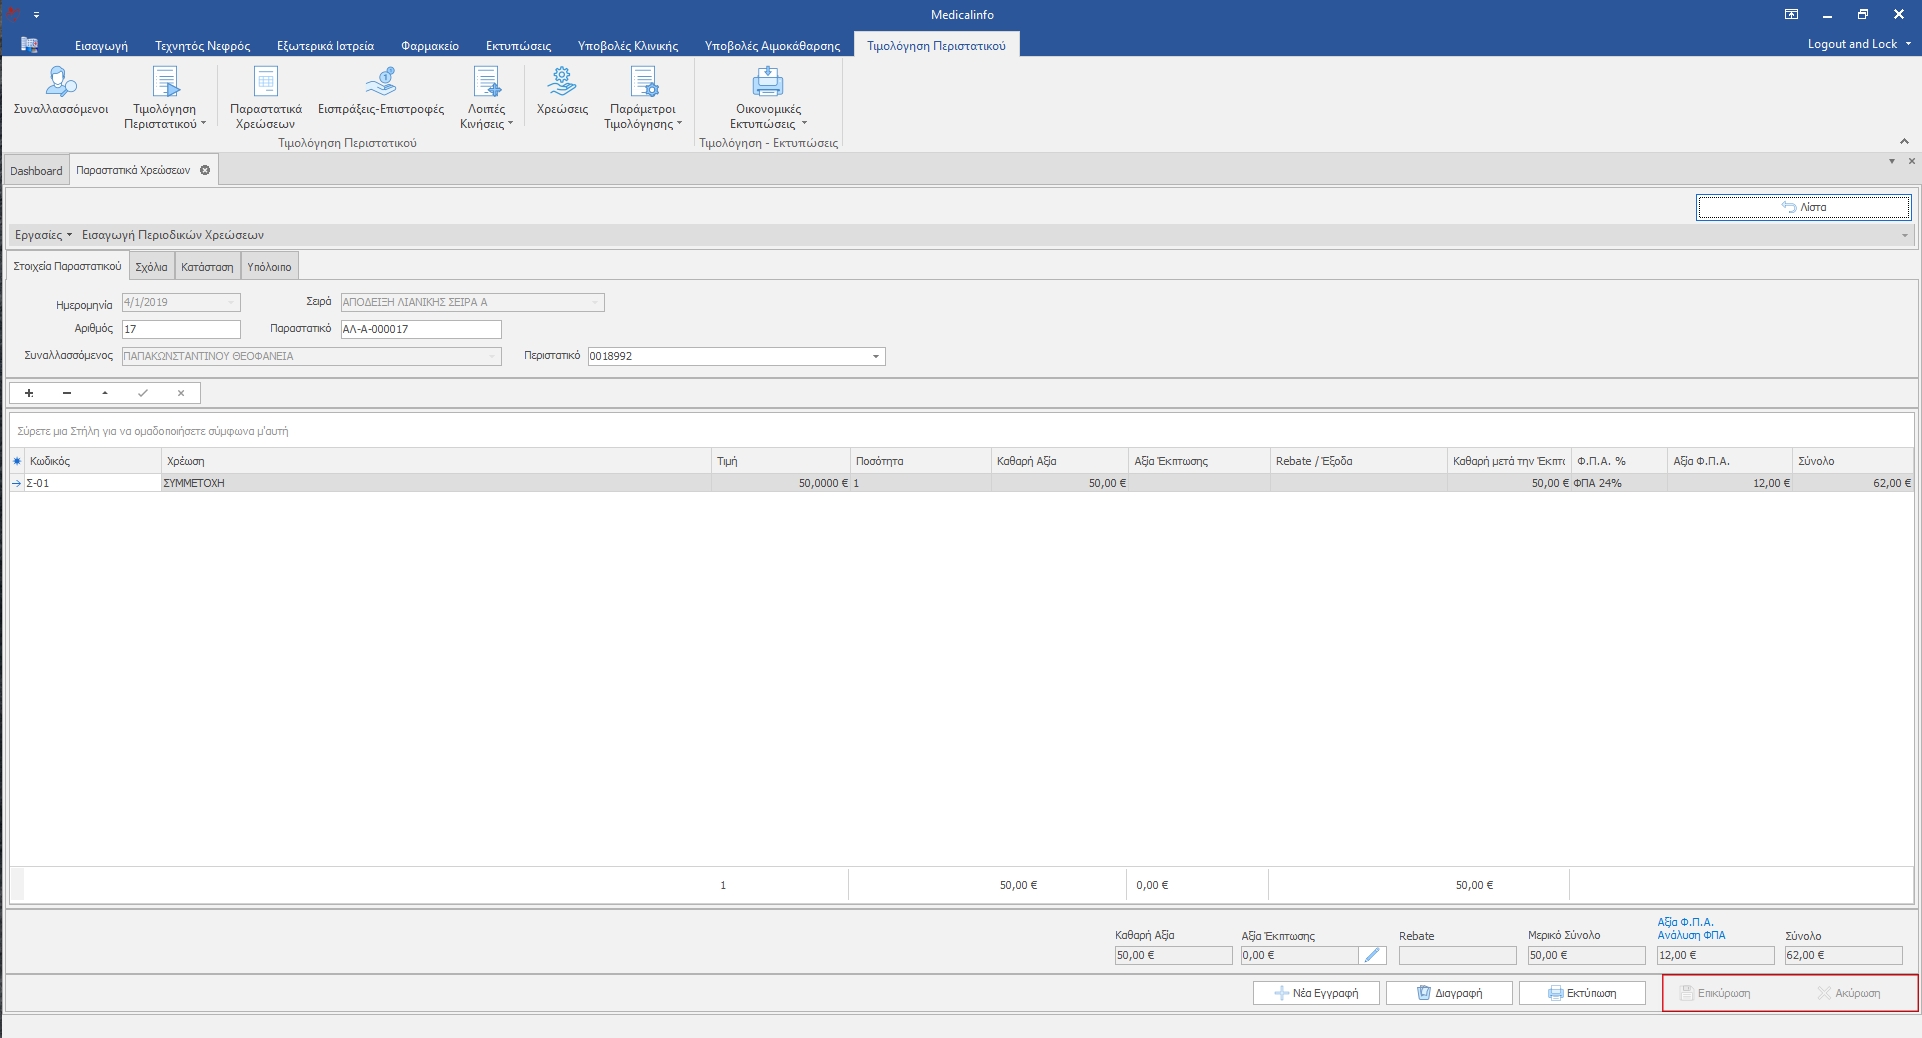Click the Ανάλυση ΦΠΑ link

(x=1691, y=935)
